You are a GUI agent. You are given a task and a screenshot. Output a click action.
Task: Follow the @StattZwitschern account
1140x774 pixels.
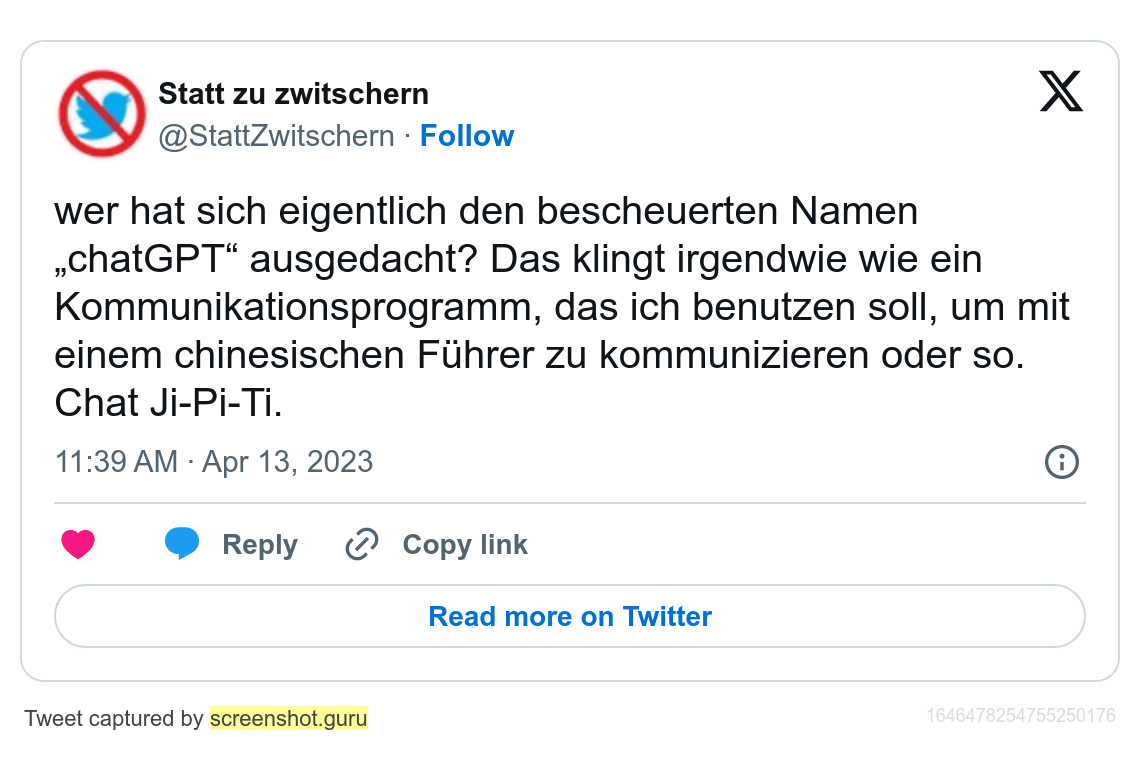(467, 136)
